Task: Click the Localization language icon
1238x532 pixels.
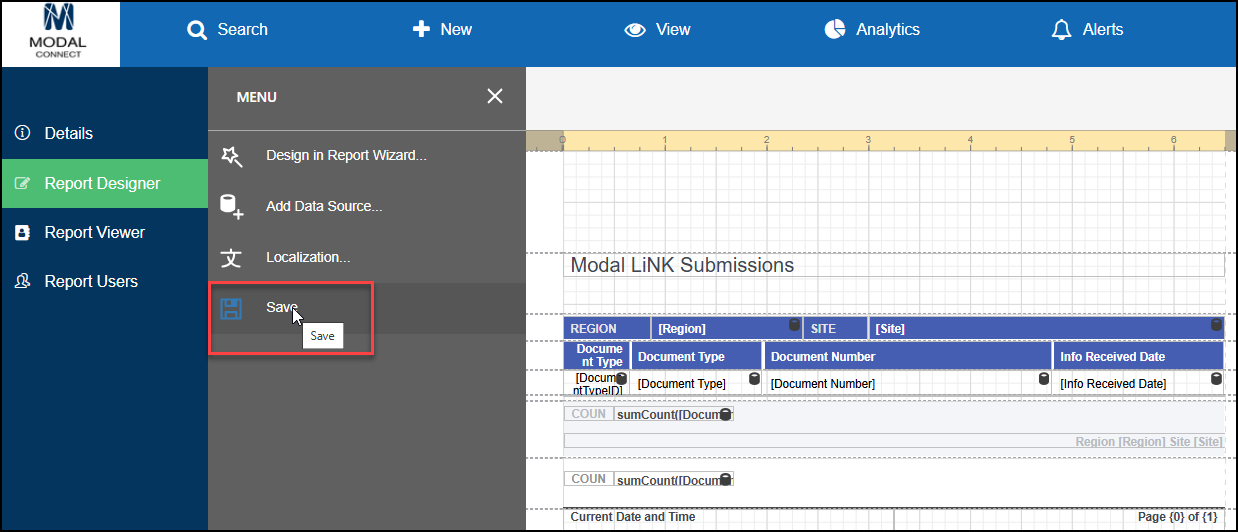Action: [231, 258]
